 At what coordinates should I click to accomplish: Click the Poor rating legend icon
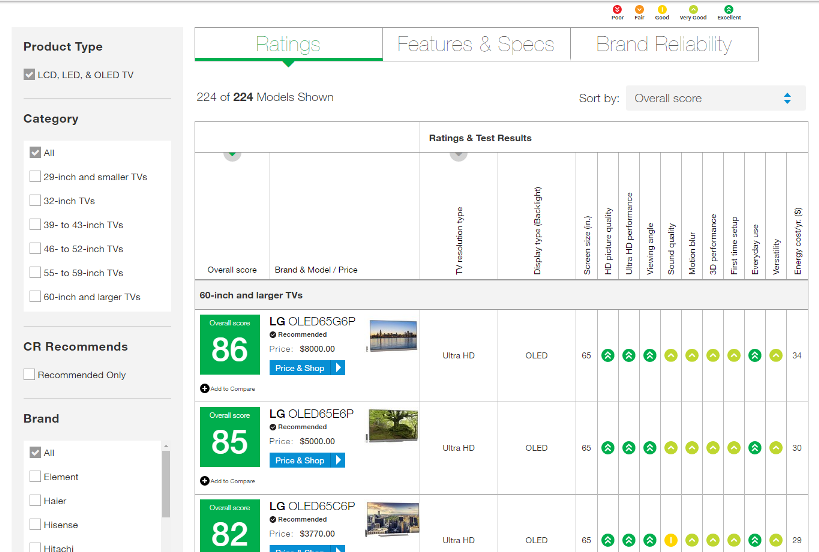[x=617, y=8]
